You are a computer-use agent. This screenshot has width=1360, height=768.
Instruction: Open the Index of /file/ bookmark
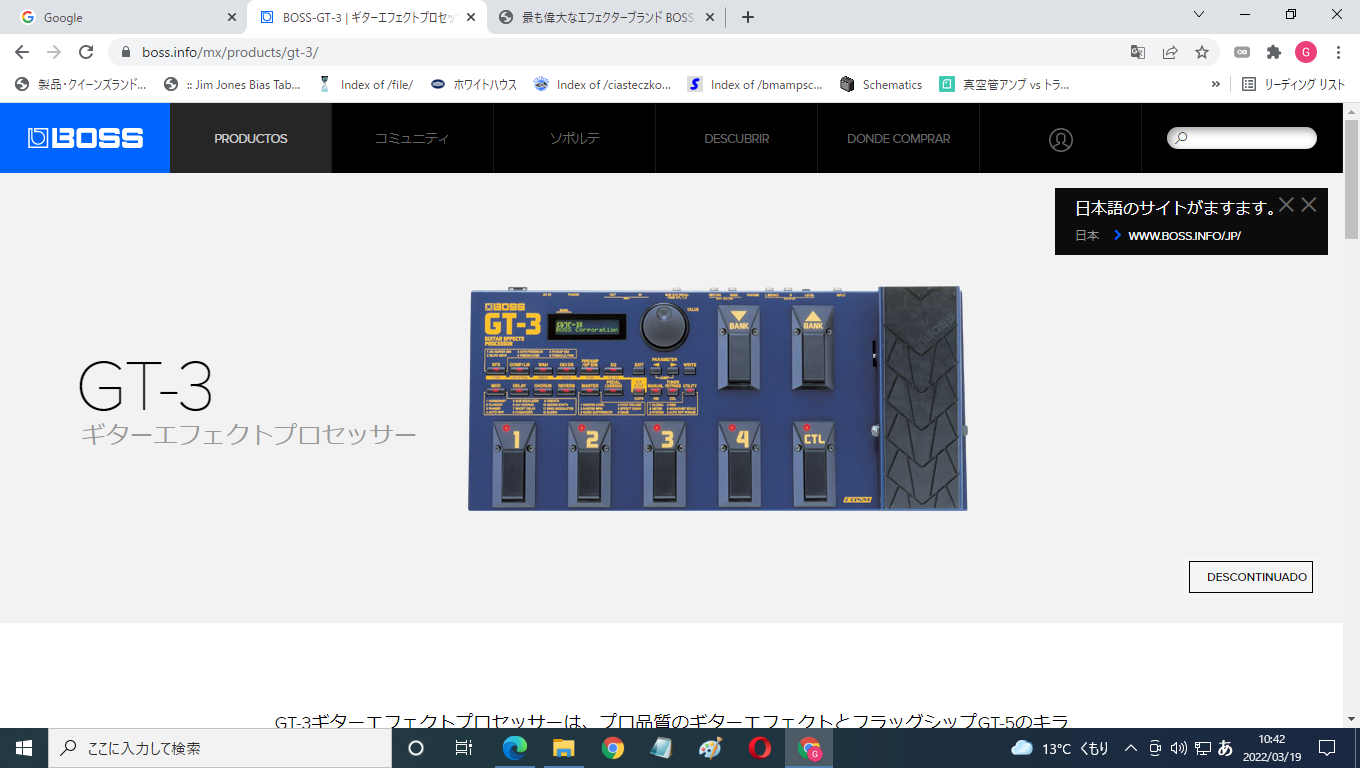pyautogui.click(x=365, y=85)
